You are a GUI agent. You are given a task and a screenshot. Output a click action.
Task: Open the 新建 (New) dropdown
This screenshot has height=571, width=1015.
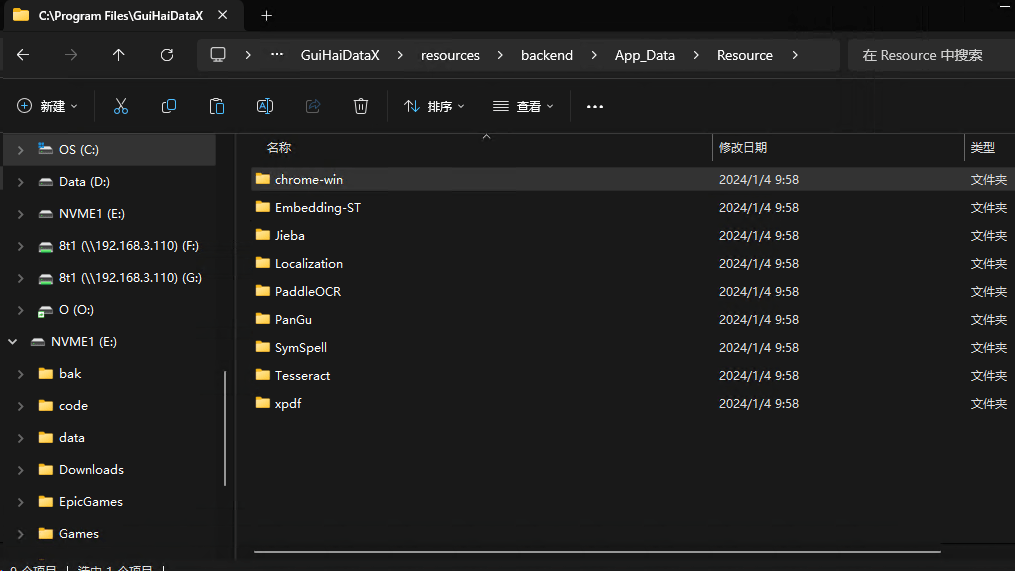[x=47, y=106]
